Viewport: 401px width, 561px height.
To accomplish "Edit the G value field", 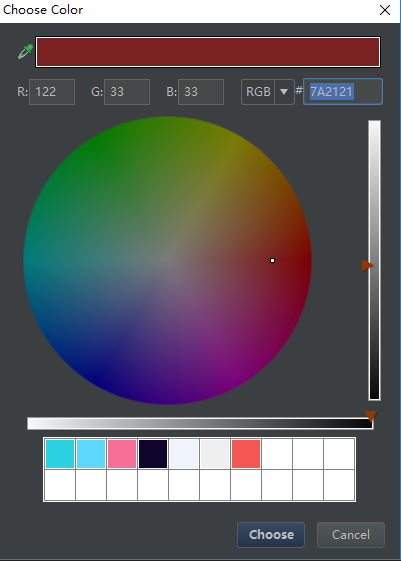I will pyautogui.click(x=127, y=92).
